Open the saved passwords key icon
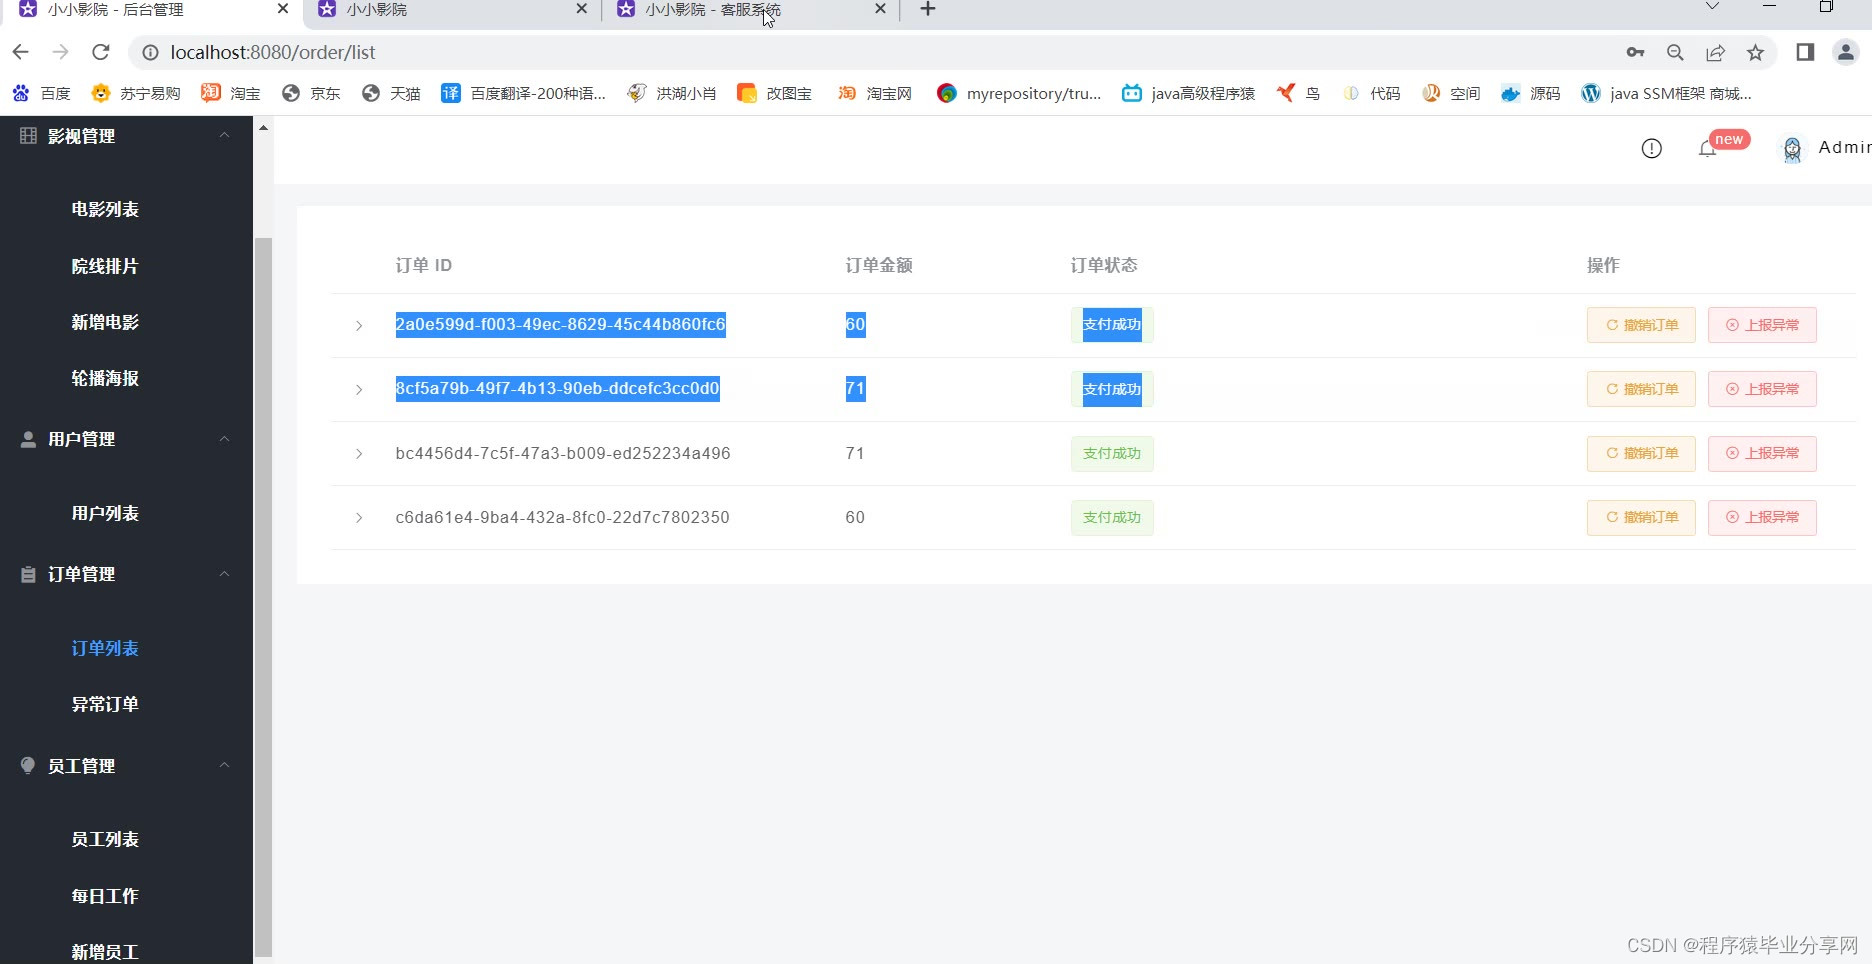Image resolution: width=1872 pixels, height=964 pixels. tap(1635, 52)
